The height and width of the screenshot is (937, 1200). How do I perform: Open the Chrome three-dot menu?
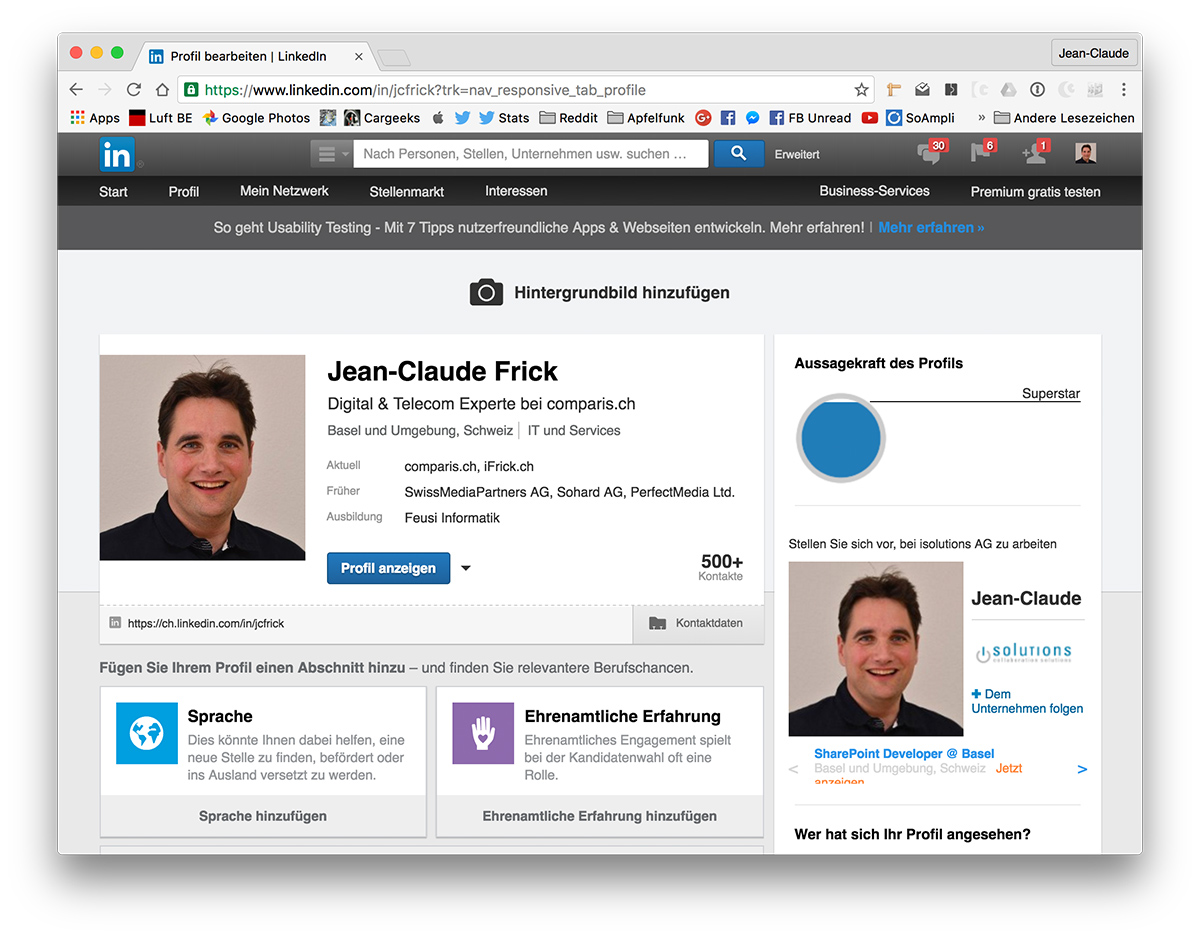pyautogui.click(x=1124, y=90)
